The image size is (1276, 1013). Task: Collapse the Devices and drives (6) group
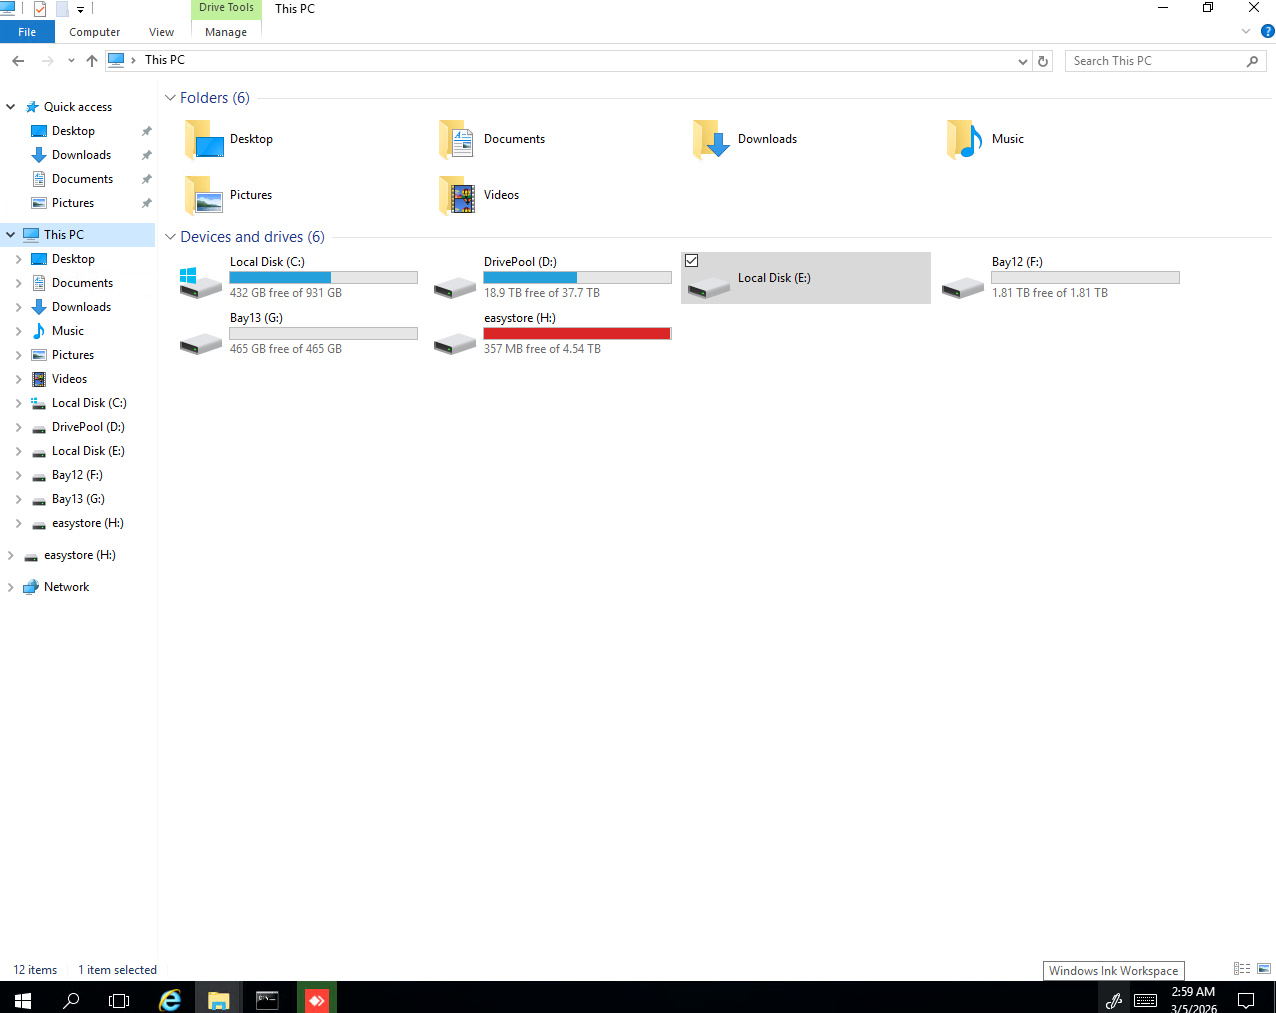click(x=170, y=237)
